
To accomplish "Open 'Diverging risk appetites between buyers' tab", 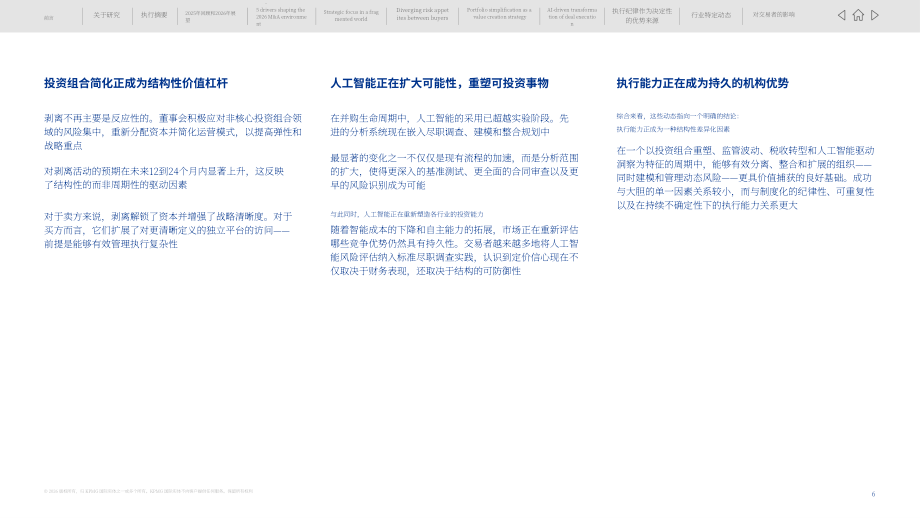I will click(x=422, y=14).
